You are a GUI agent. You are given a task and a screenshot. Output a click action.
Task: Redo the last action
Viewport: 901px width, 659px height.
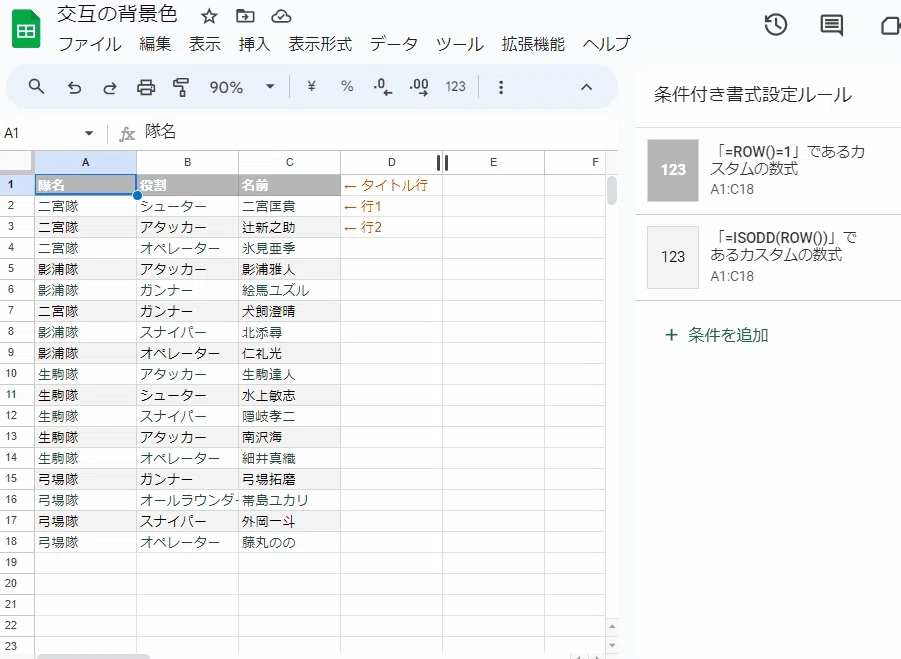(x=110, y=87)
